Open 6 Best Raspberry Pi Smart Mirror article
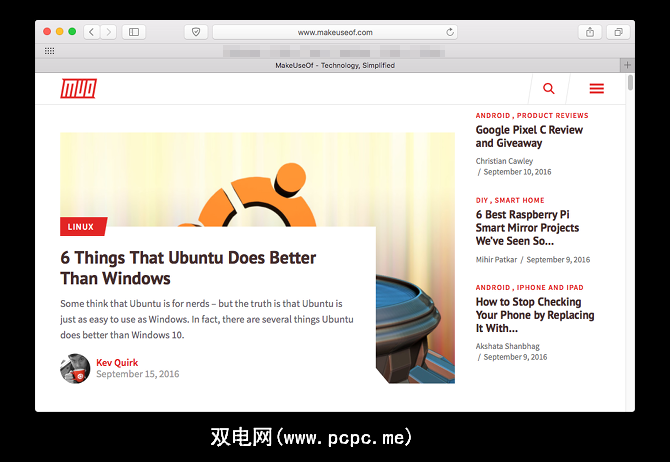Viewport: 670px width, 462px height. 527,228
